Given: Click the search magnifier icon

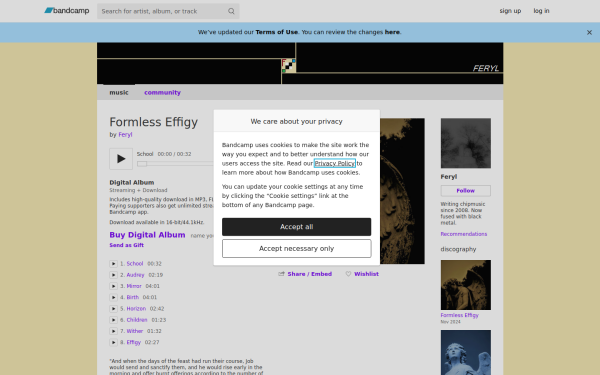Looking at the screenshot, I should [231, 11].
